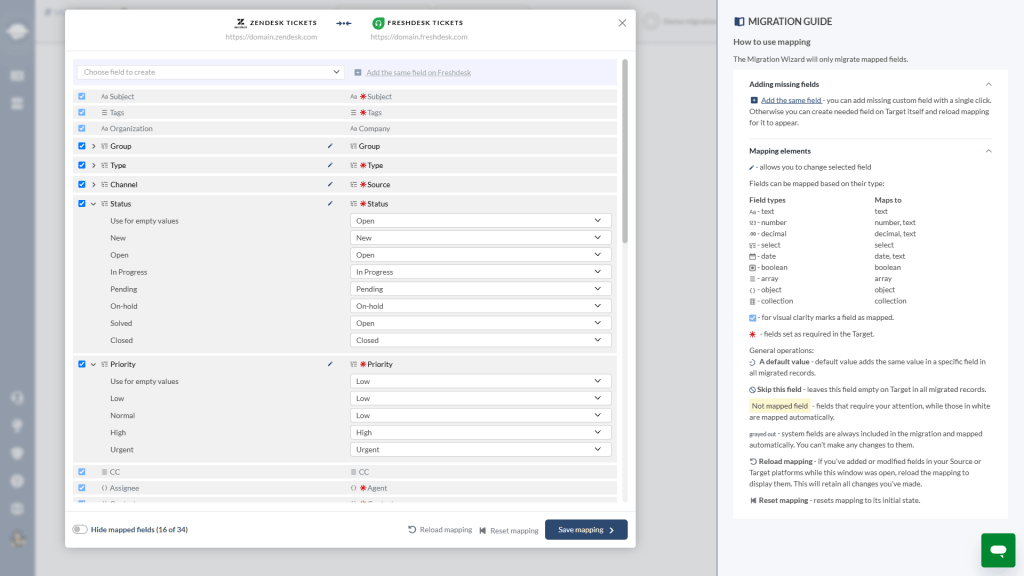The width and height of the screenshot is (1024, 576).
Task: Open the New status mapping dropdown
Action: click(481, 238)
